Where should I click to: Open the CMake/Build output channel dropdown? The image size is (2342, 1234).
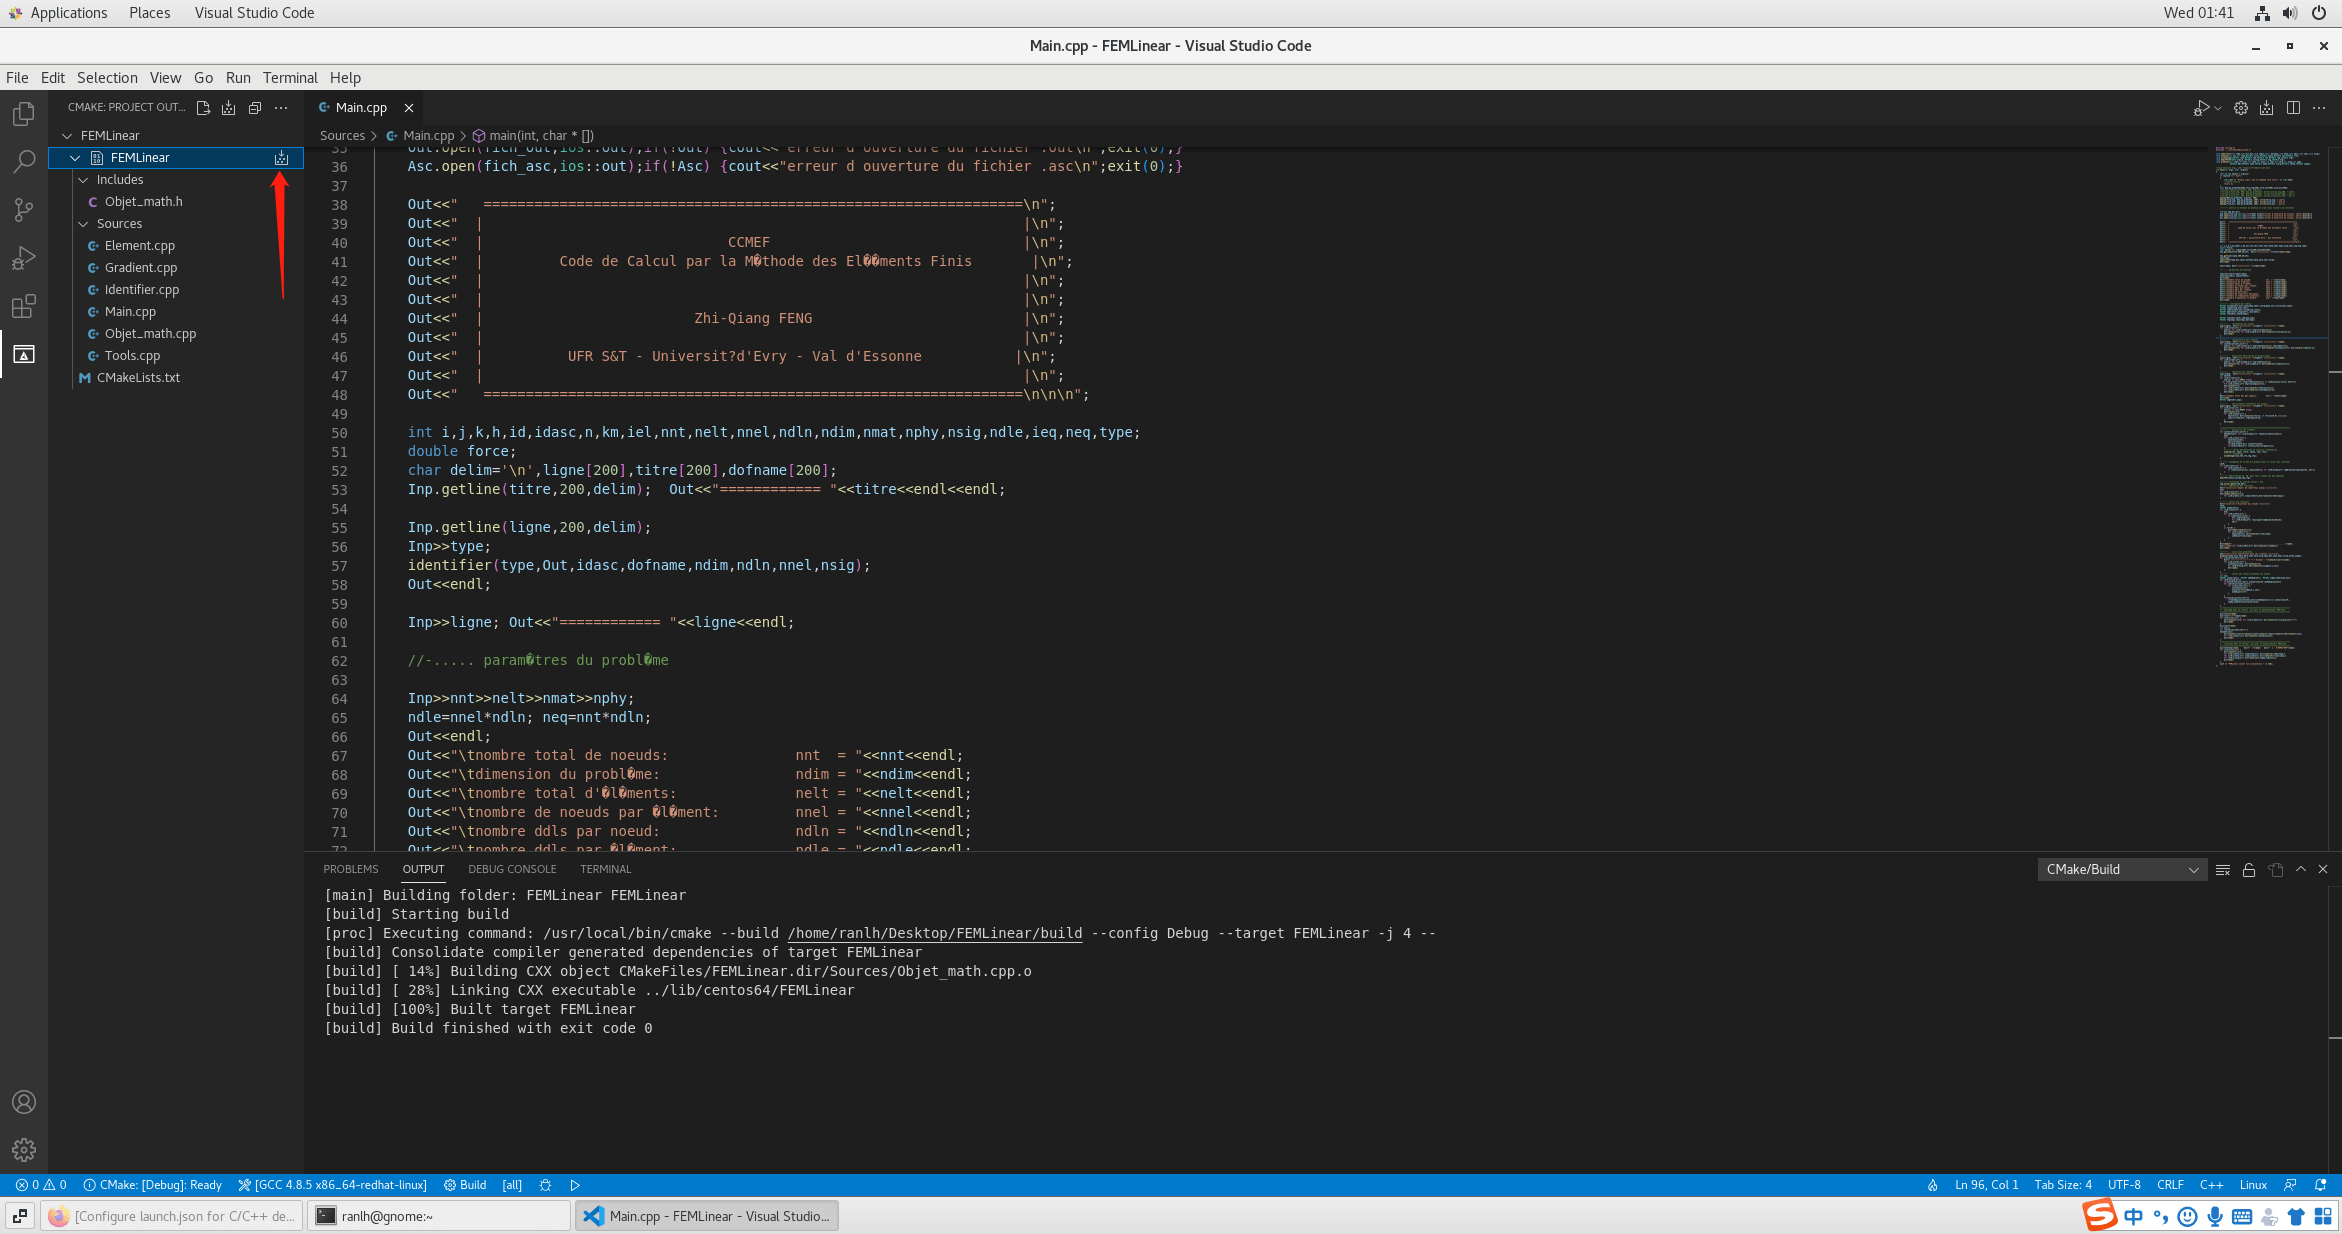(2122, 870)
